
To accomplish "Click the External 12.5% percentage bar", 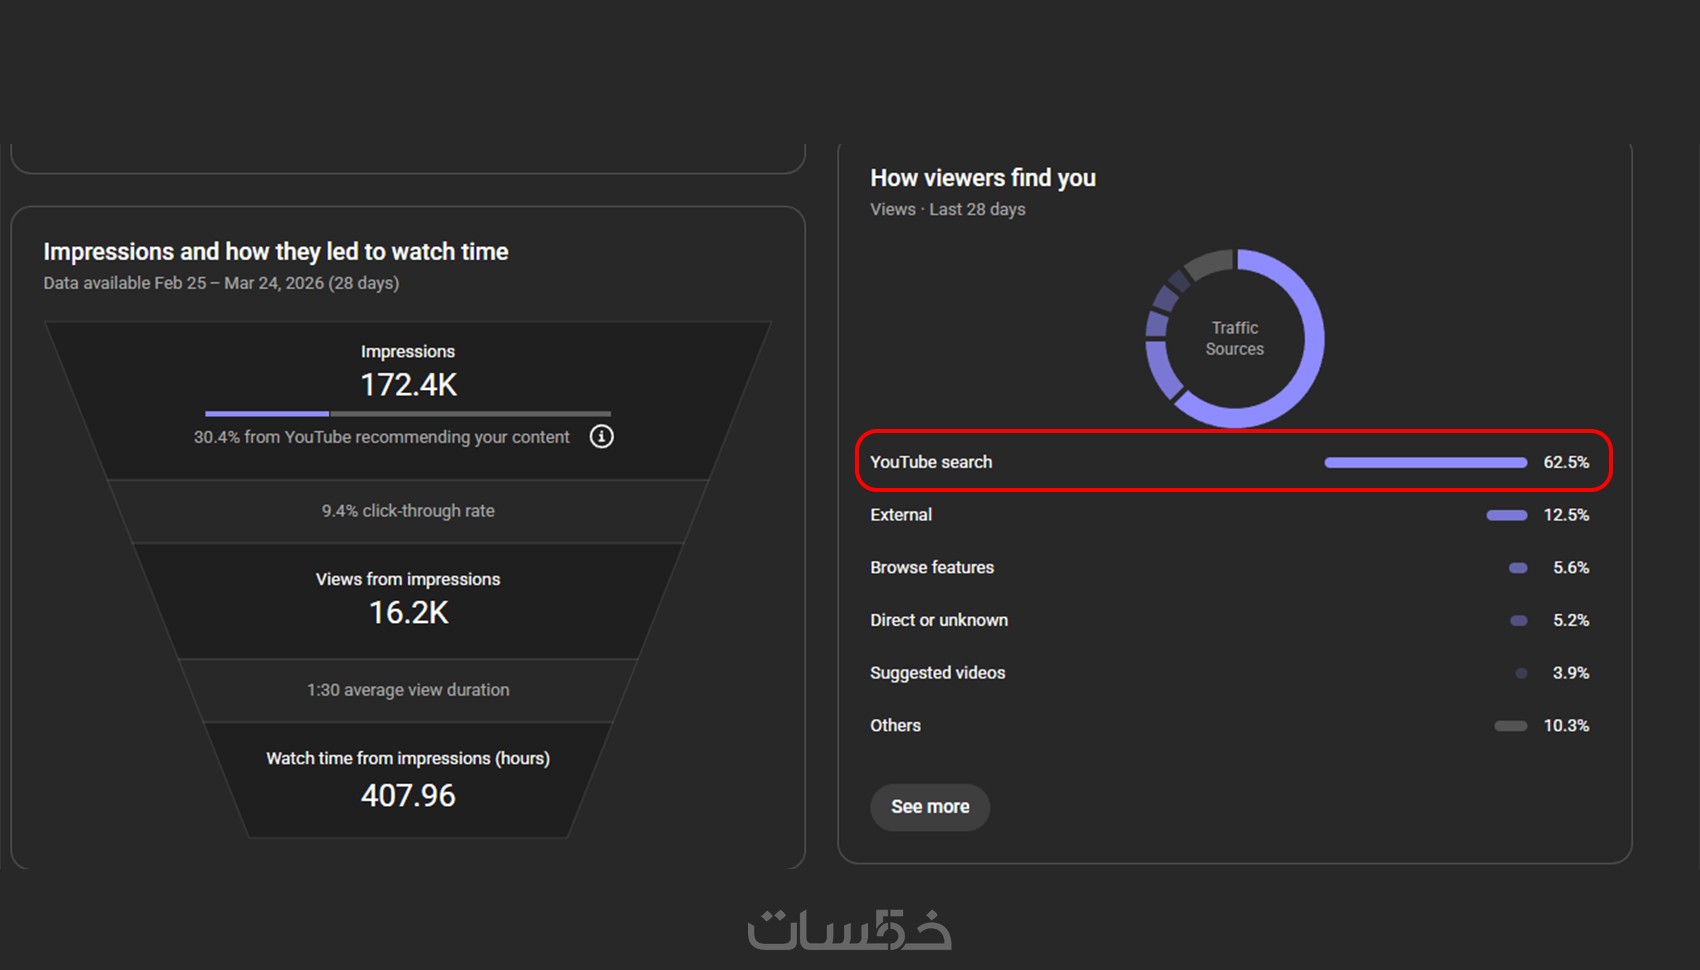I will pos(1507,515).
